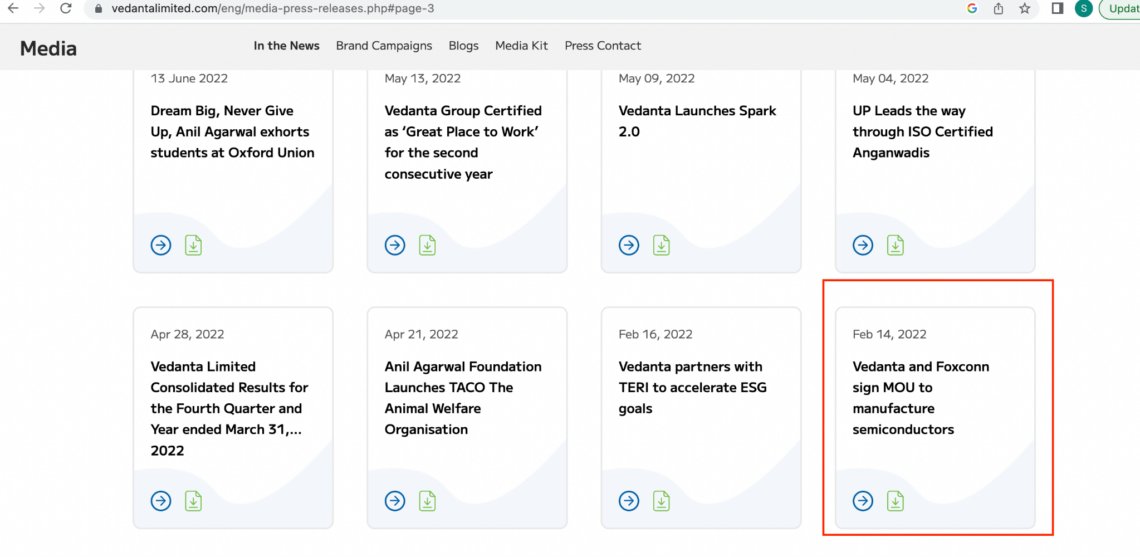1140x557 pixels.
Task: Open Media Kit tab
Action: point(521,46)
